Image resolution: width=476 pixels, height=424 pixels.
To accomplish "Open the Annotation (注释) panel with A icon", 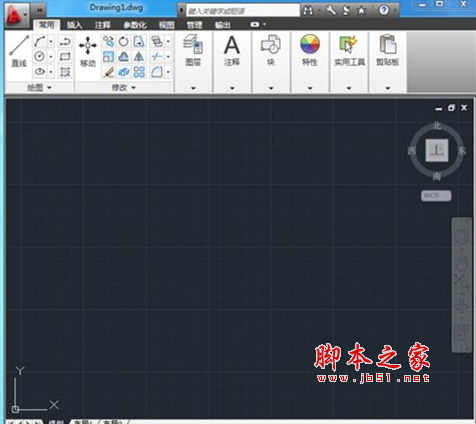I will [x=232, y=50].
